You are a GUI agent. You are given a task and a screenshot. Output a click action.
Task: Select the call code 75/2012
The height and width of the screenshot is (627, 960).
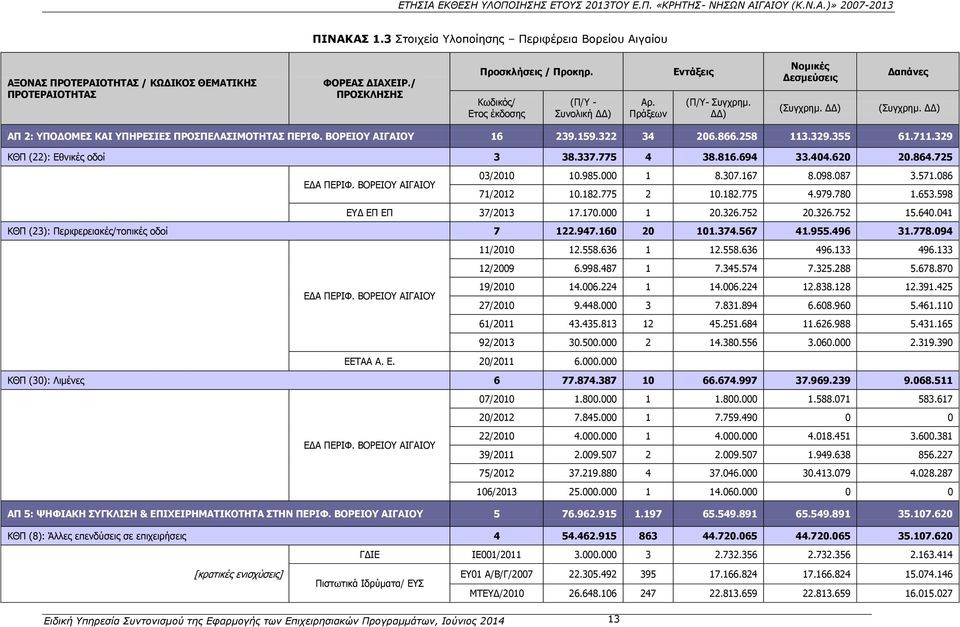497,473
